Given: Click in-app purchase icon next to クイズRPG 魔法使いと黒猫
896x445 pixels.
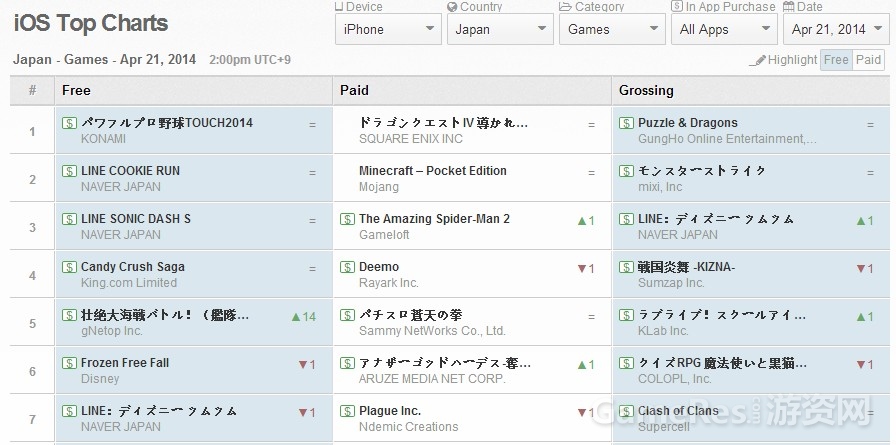Looking at the screenshot, I should pos(626,363).
